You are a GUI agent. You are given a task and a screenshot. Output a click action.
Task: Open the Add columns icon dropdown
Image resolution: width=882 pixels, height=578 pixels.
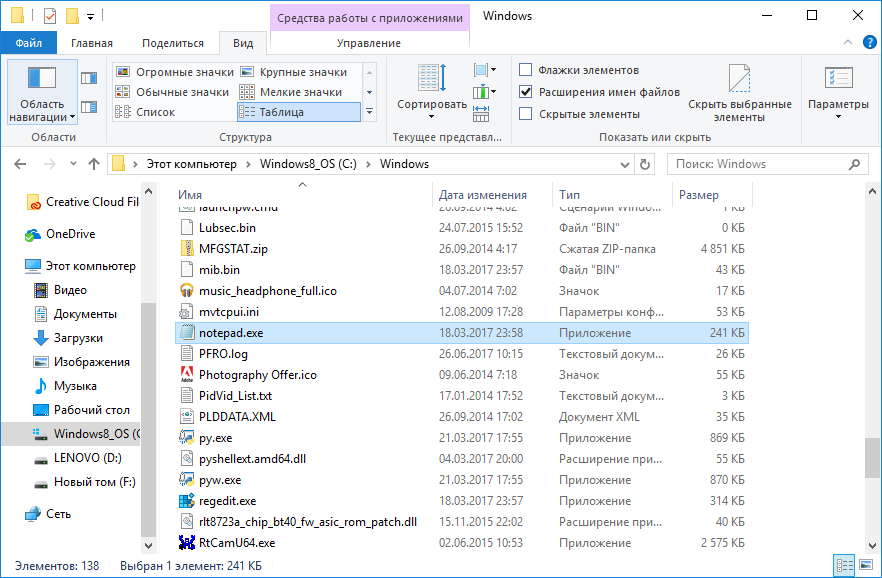pos(485,91)
